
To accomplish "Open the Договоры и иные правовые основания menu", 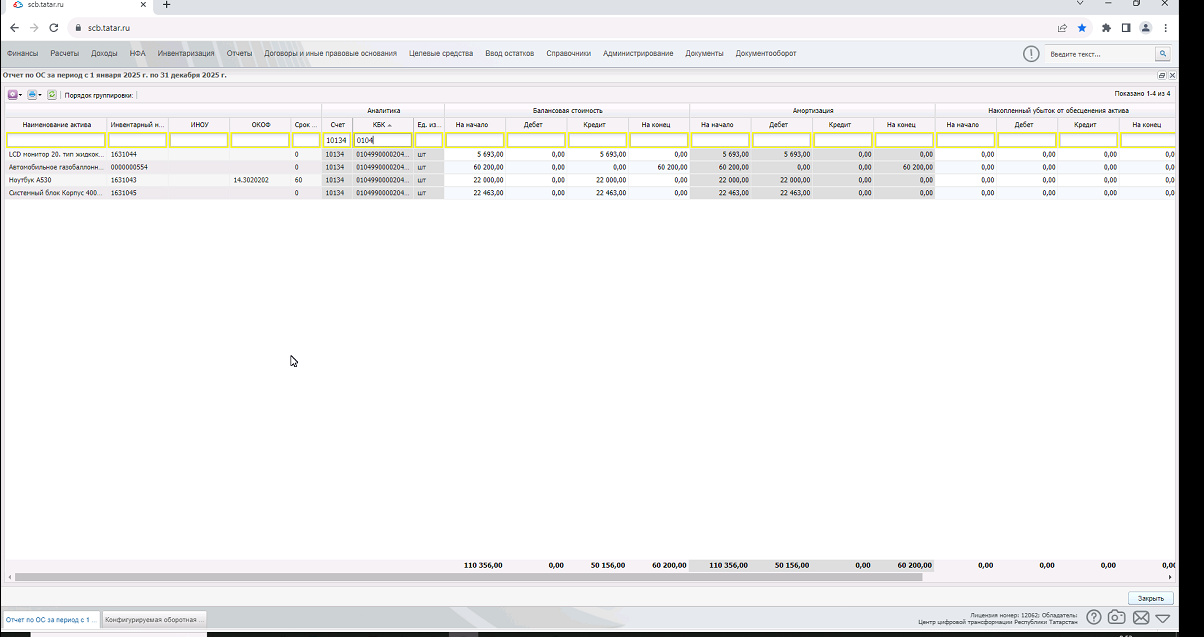I will click(330, 53).
